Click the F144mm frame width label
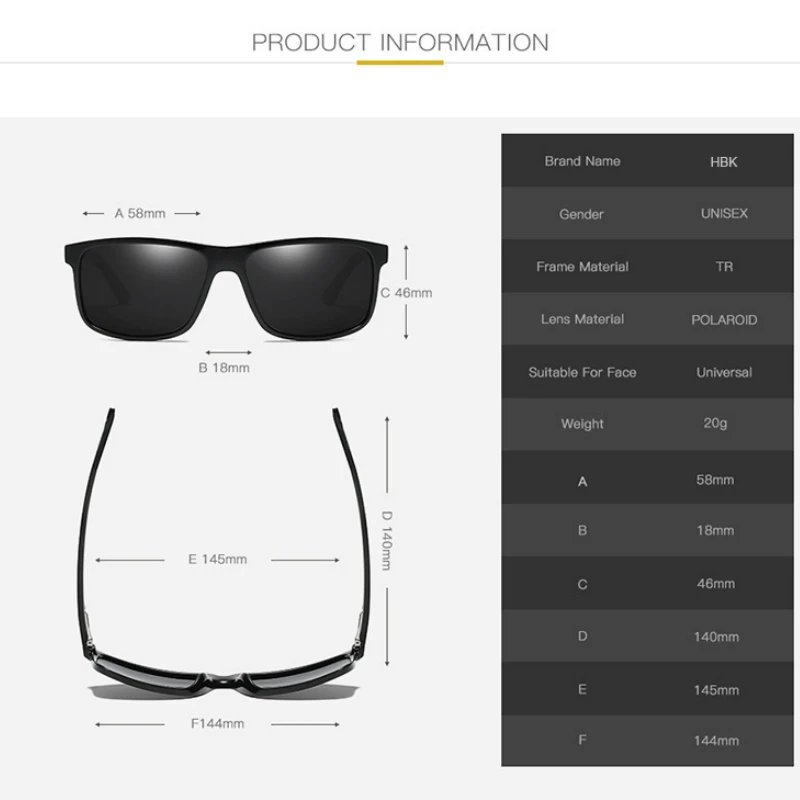Screen dimensions: 800x800 217,723
